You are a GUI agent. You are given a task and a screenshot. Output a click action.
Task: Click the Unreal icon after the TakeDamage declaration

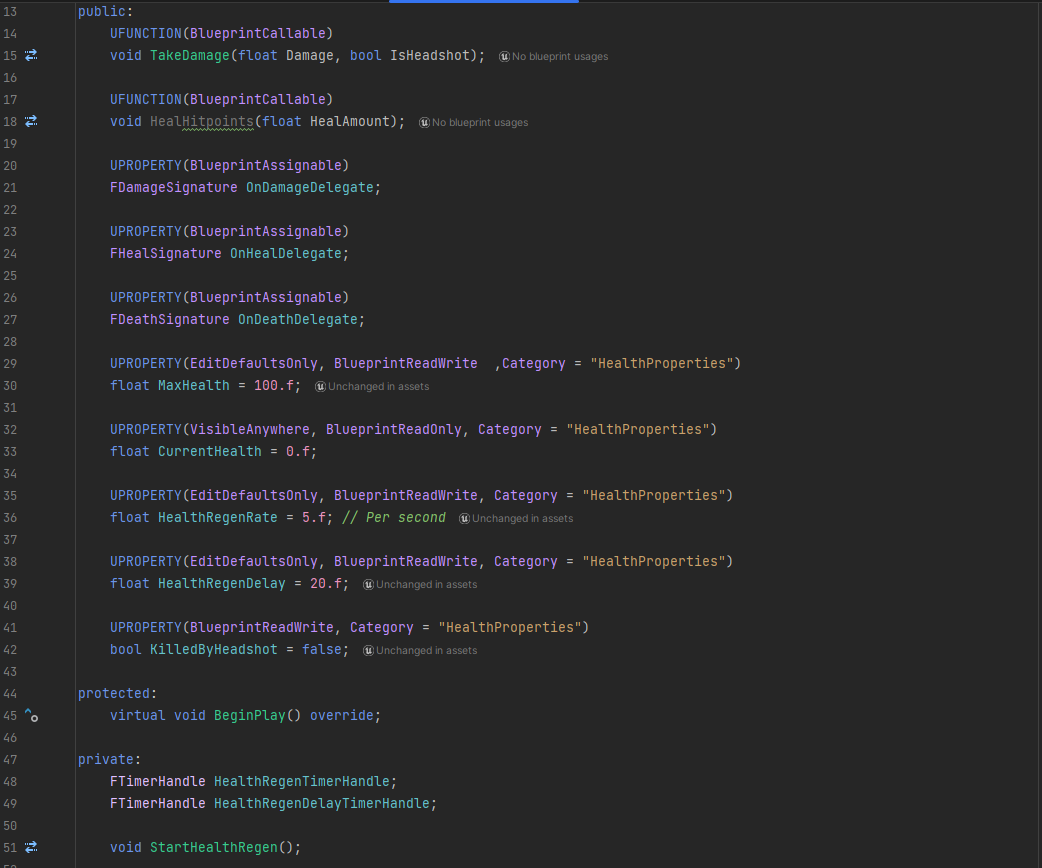click(x=504, y=57)
